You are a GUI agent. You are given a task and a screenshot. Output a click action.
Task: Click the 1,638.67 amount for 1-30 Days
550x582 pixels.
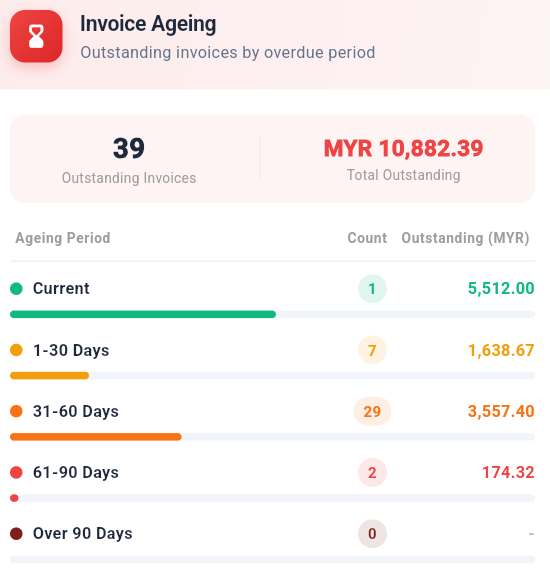coord(501,350)
